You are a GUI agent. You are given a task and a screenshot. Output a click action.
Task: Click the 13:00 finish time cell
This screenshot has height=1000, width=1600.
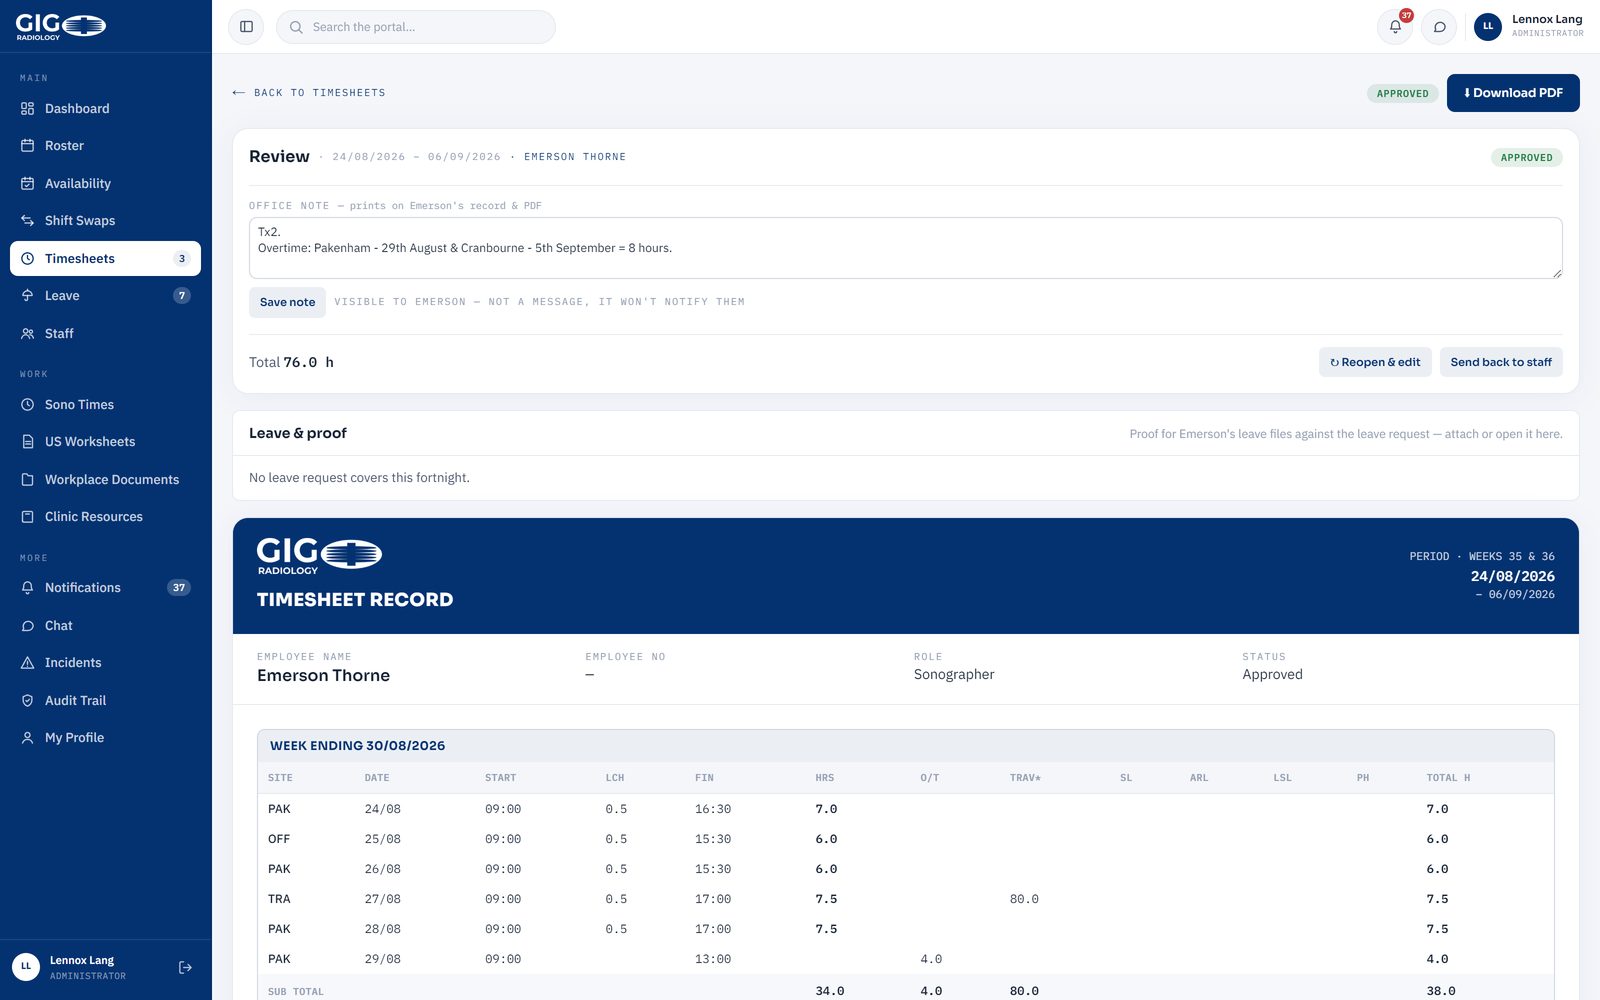(x=713, y=959)
